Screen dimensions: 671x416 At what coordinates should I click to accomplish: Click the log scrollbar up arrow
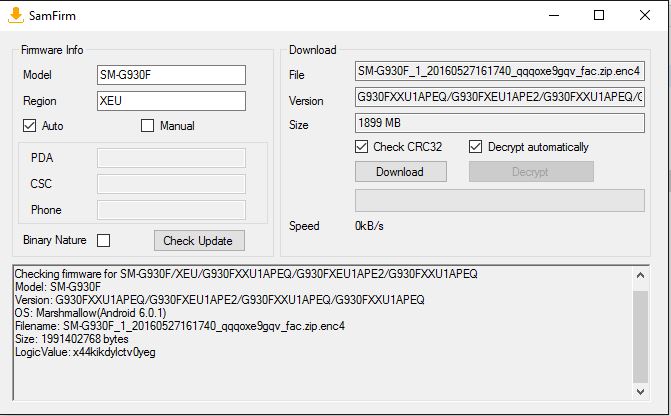pos(640,275)
